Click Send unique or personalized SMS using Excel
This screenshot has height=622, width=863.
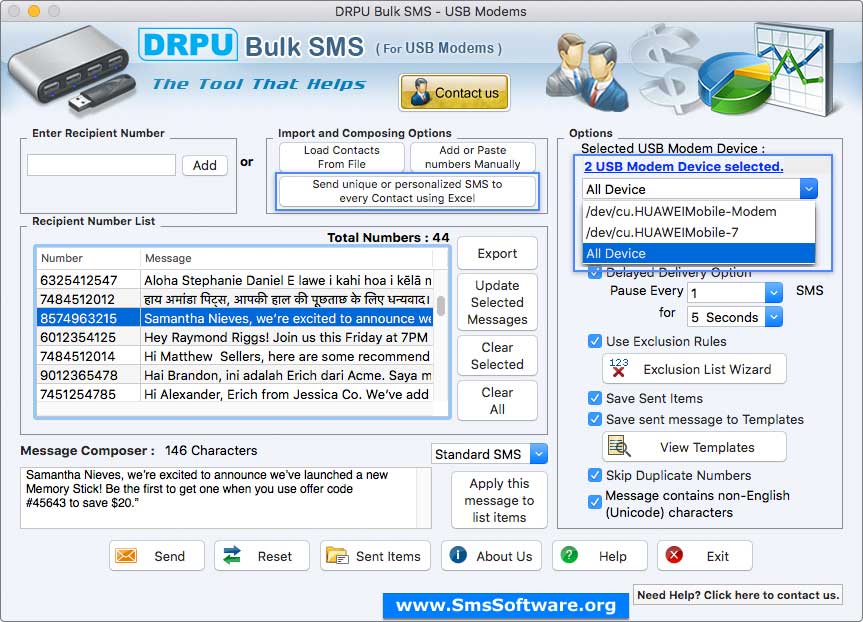tap(407, 191)
